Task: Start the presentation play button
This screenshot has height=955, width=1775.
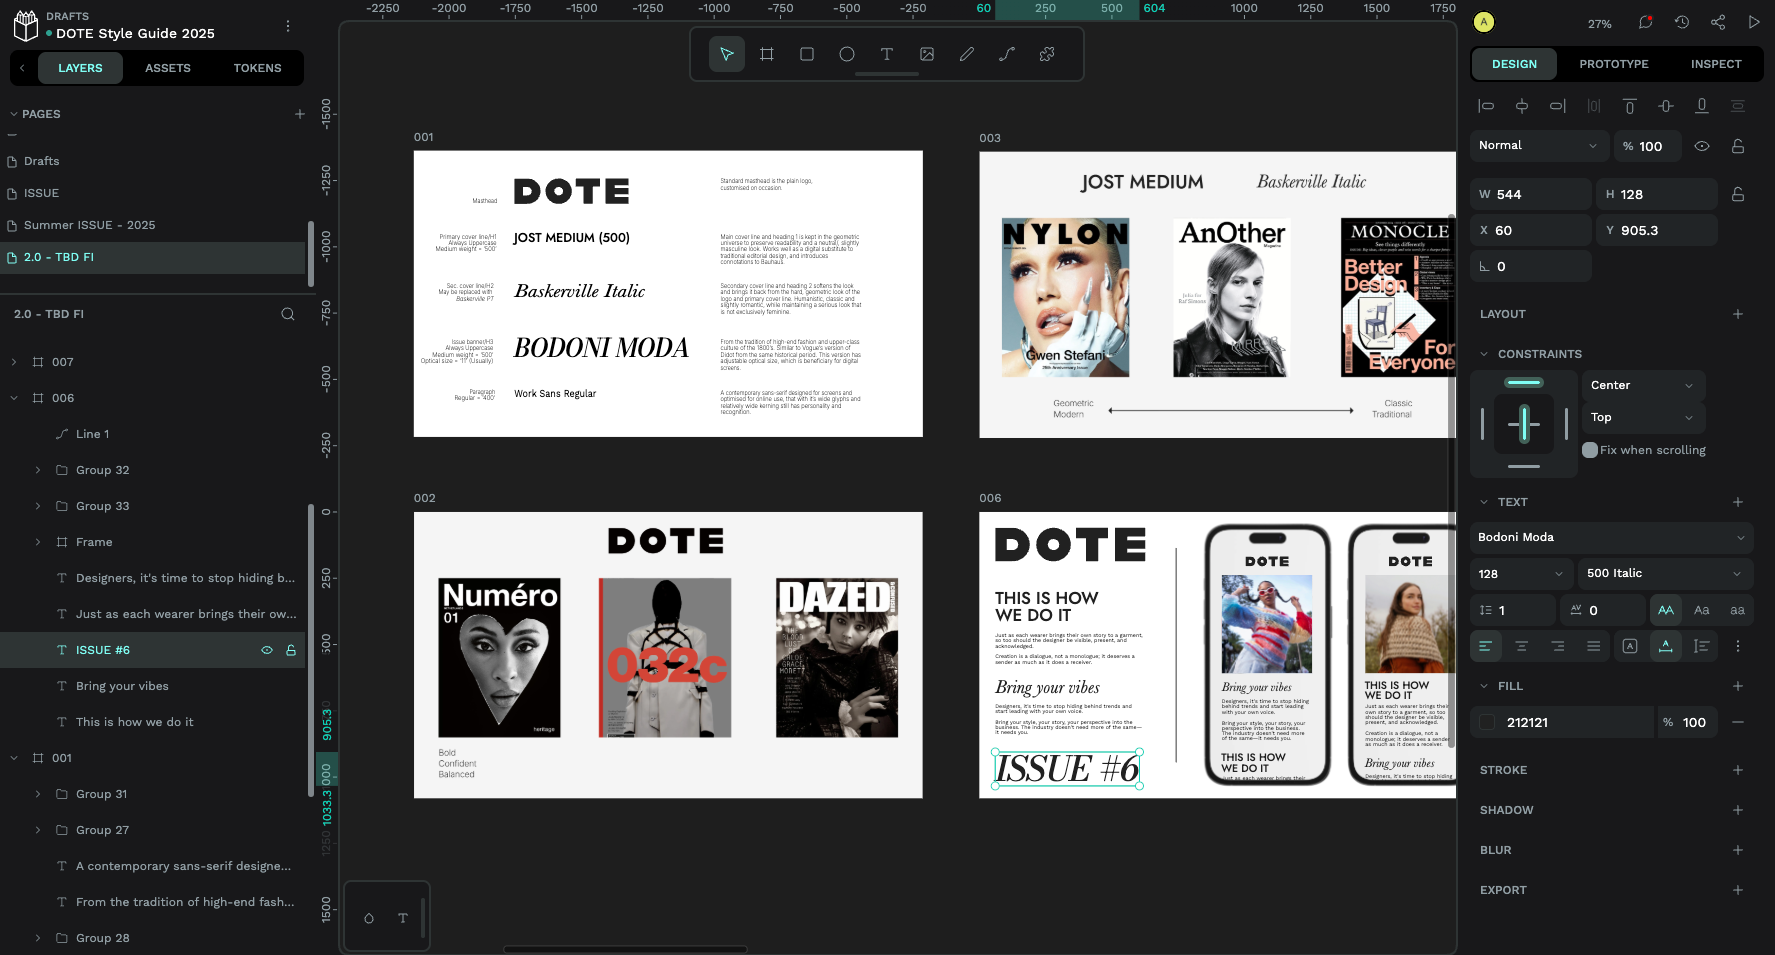Action: (1754, 22)
